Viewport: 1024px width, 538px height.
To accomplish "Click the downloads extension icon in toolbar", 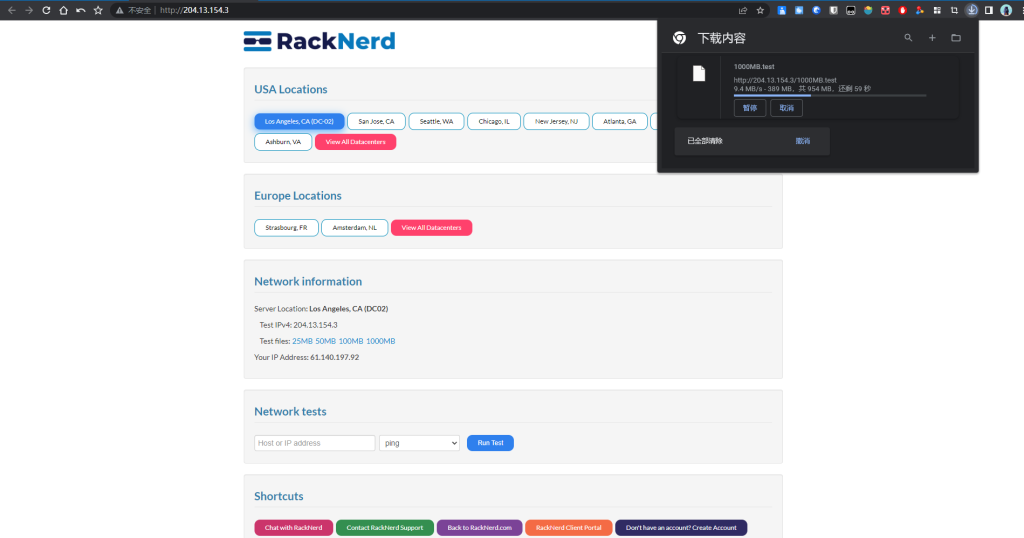I will pos(971,10).
